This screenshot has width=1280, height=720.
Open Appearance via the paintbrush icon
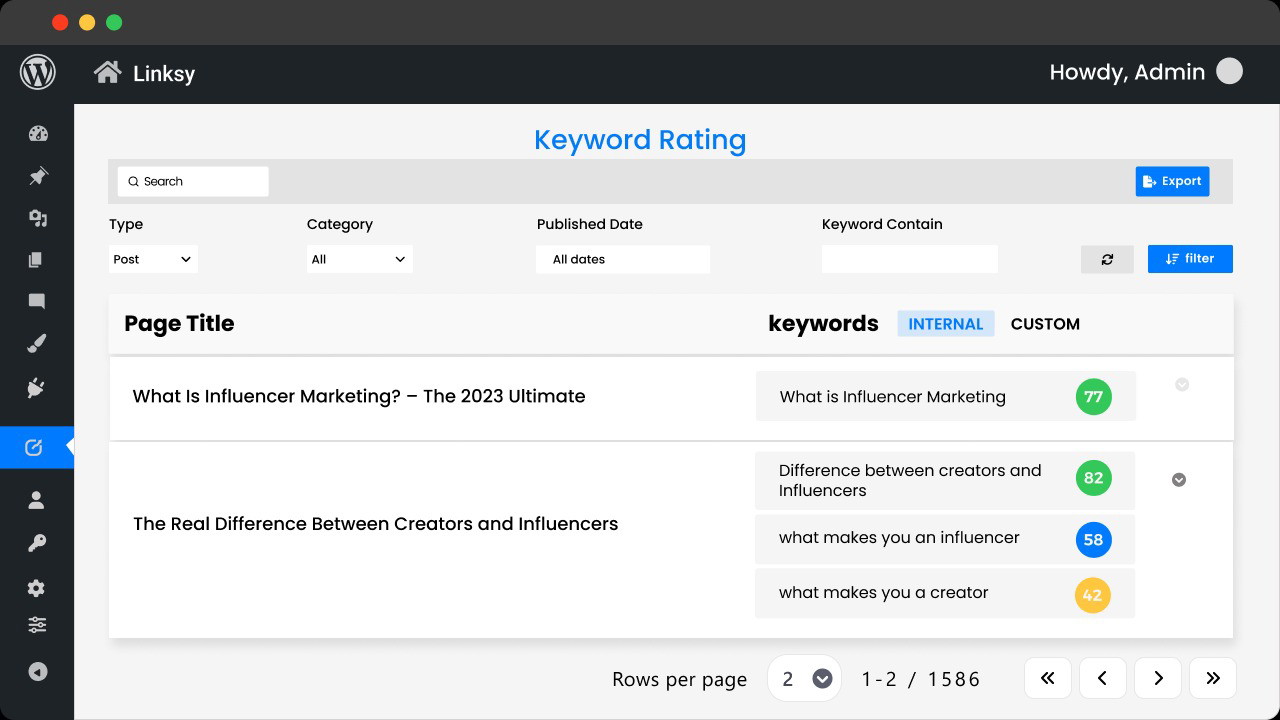37,345
